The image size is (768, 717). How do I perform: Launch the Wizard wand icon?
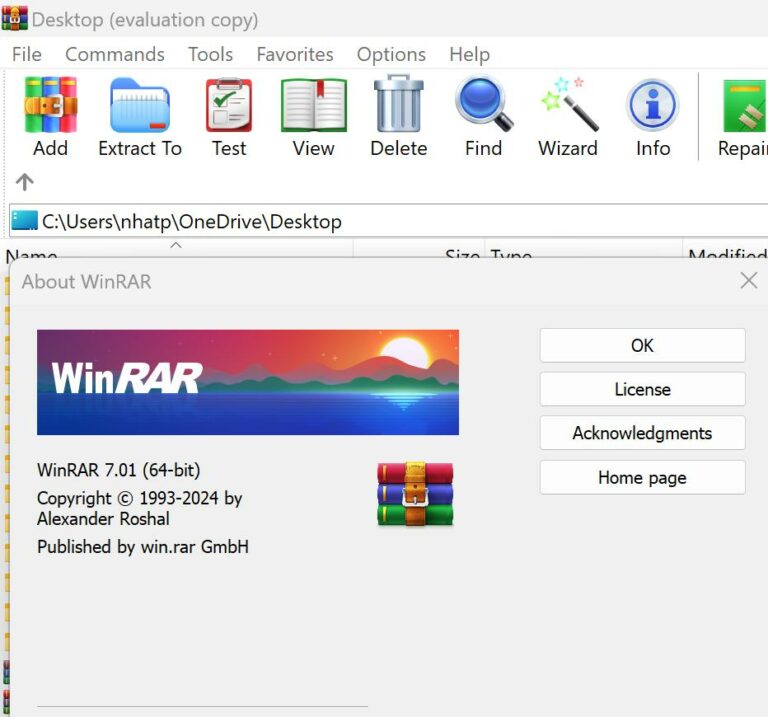tap(568, 106)
